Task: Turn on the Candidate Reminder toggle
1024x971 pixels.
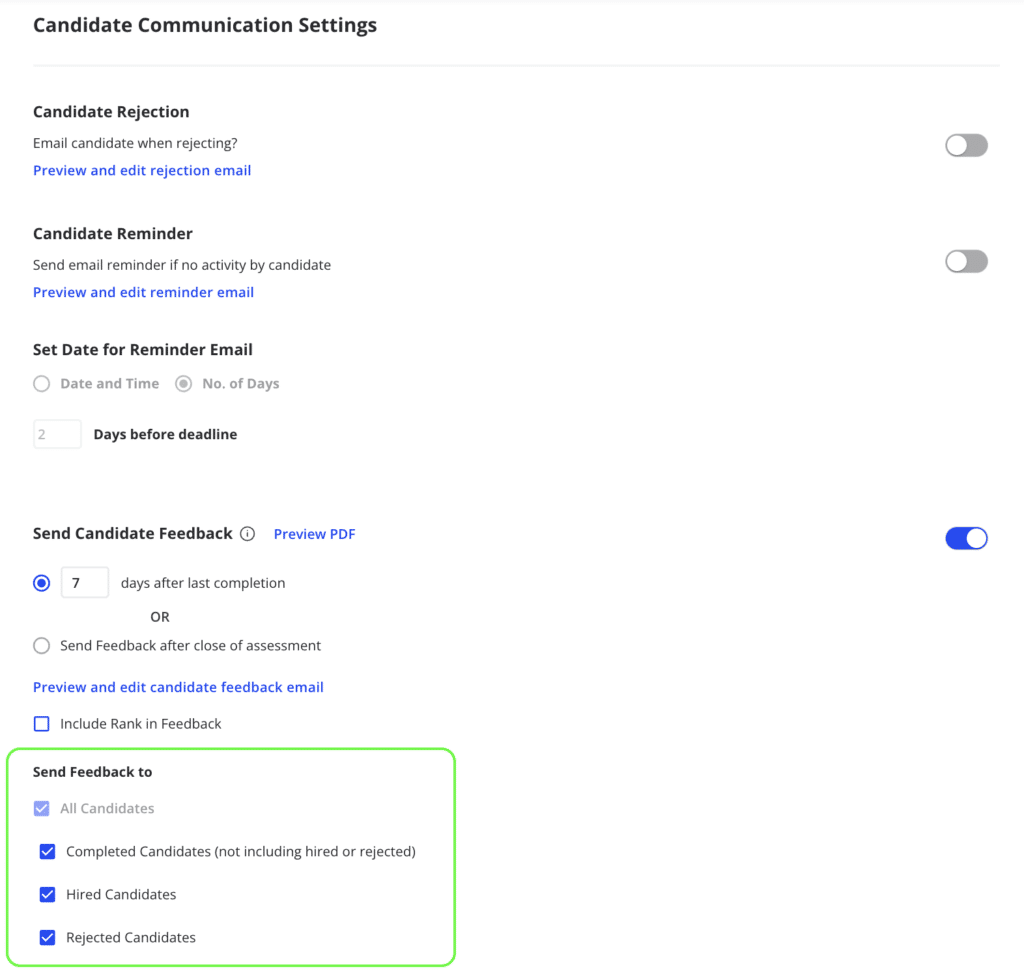Action: click(x=966, y=262)
